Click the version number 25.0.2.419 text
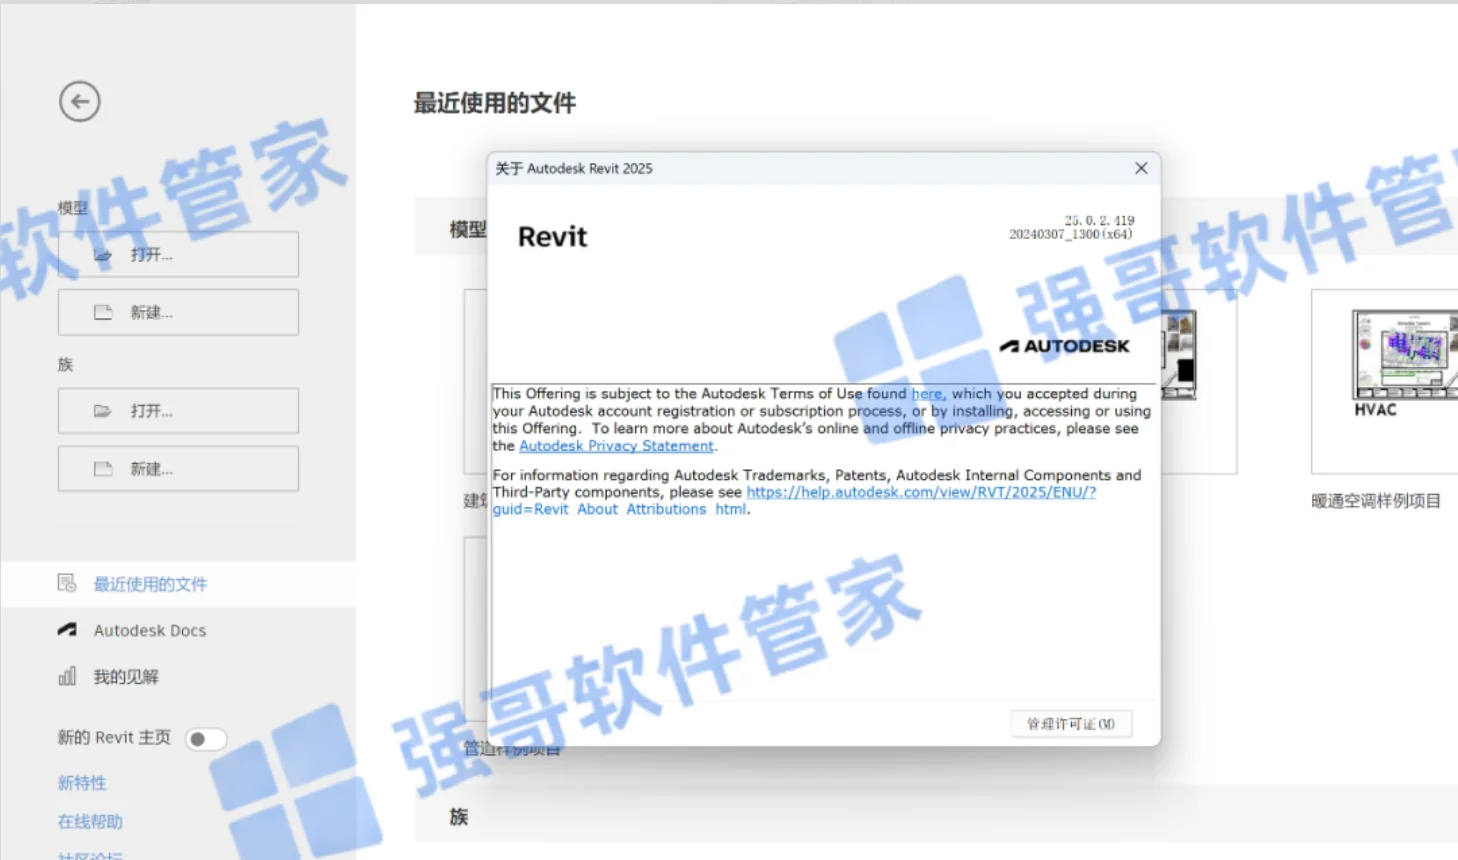Screen dimensions: 1458x860 point(1099,220)
